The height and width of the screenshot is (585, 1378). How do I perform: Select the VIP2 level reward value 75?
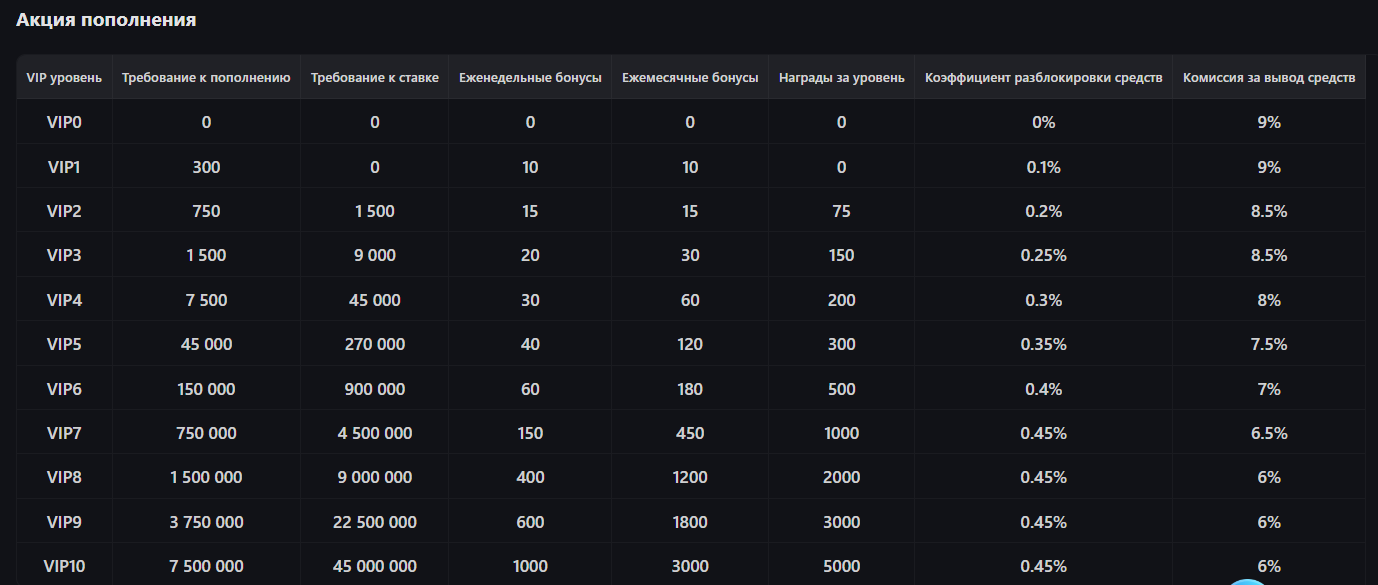coord(841,211)
